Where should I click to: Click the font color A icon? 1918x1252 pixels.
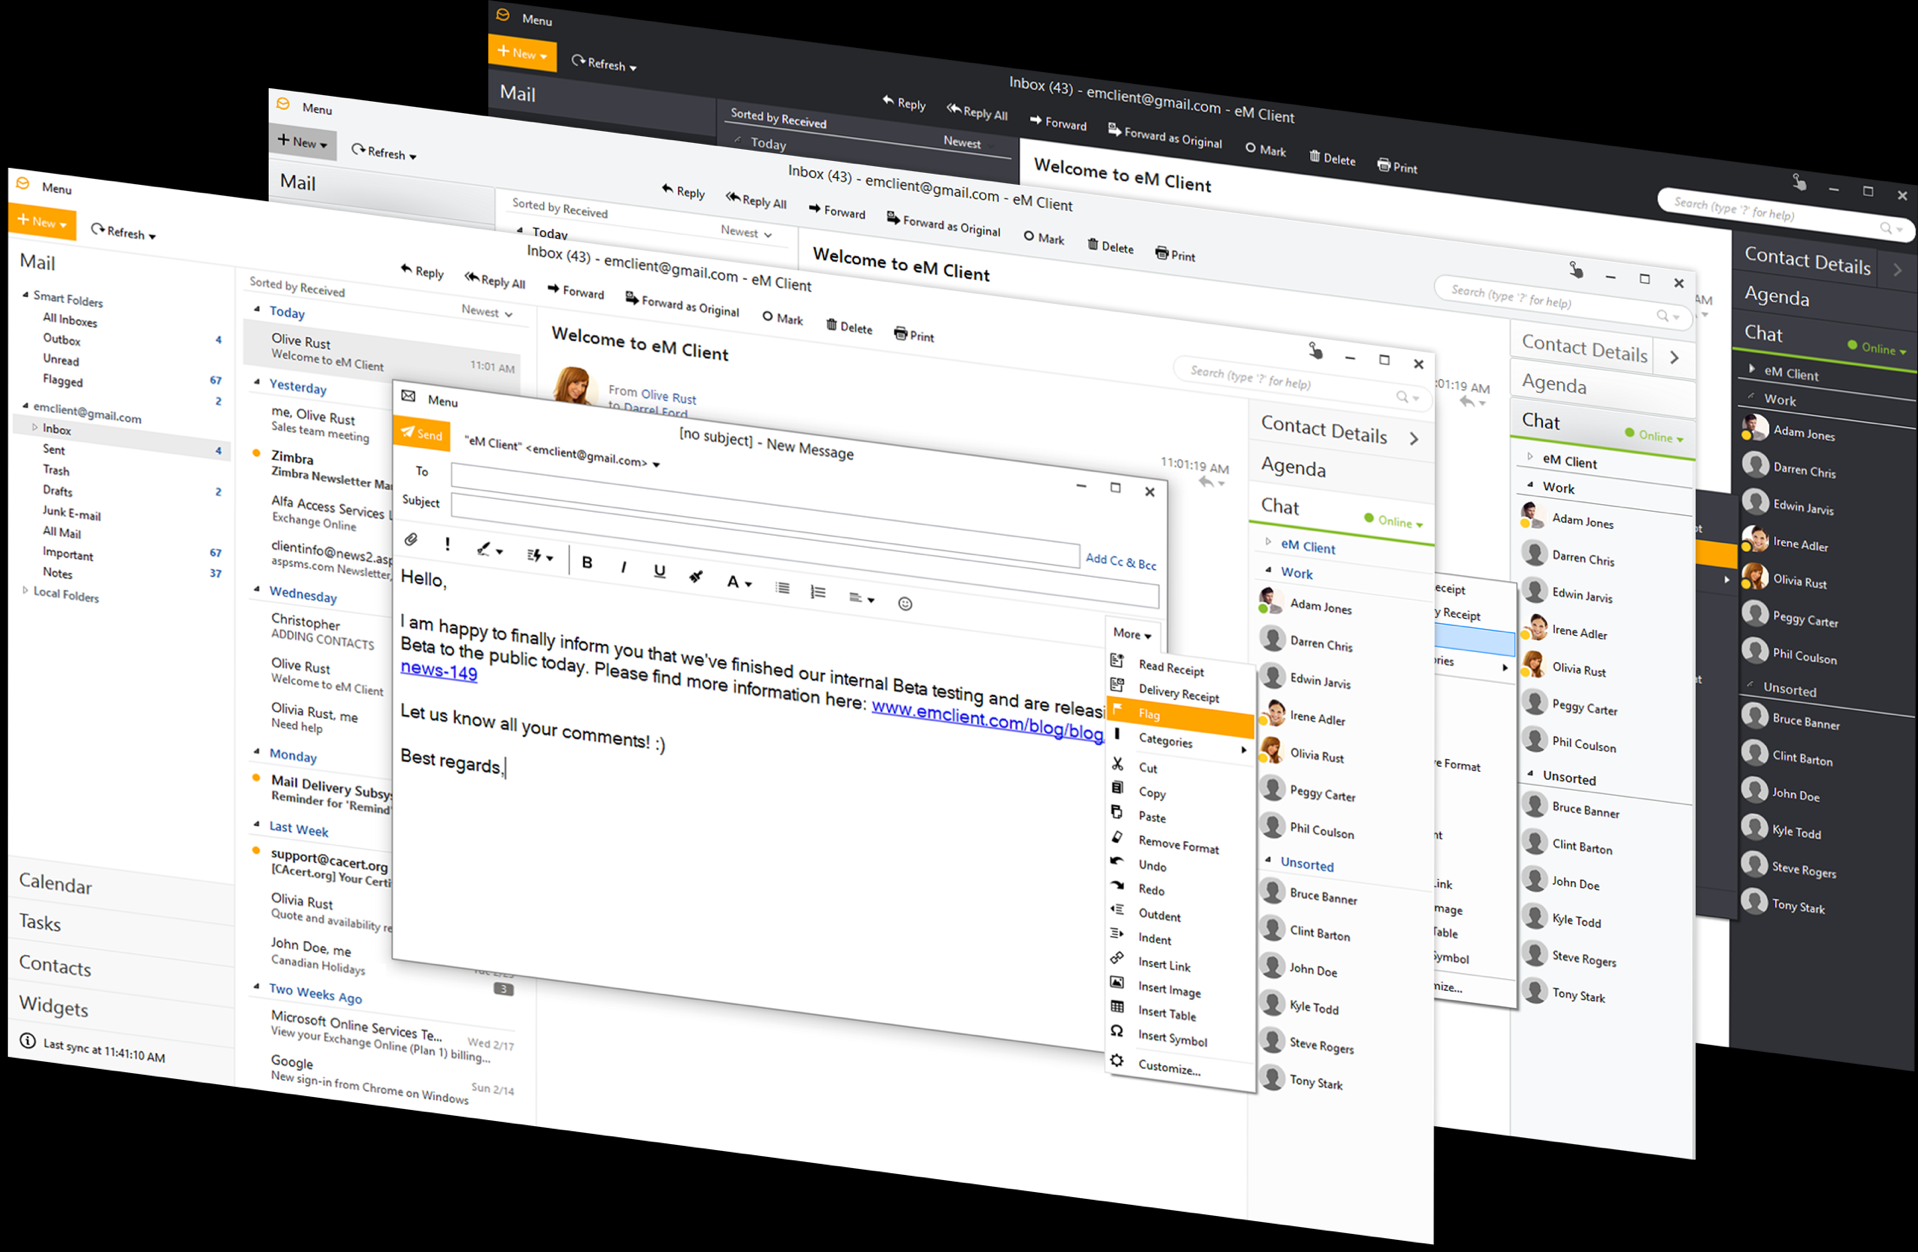738,581
